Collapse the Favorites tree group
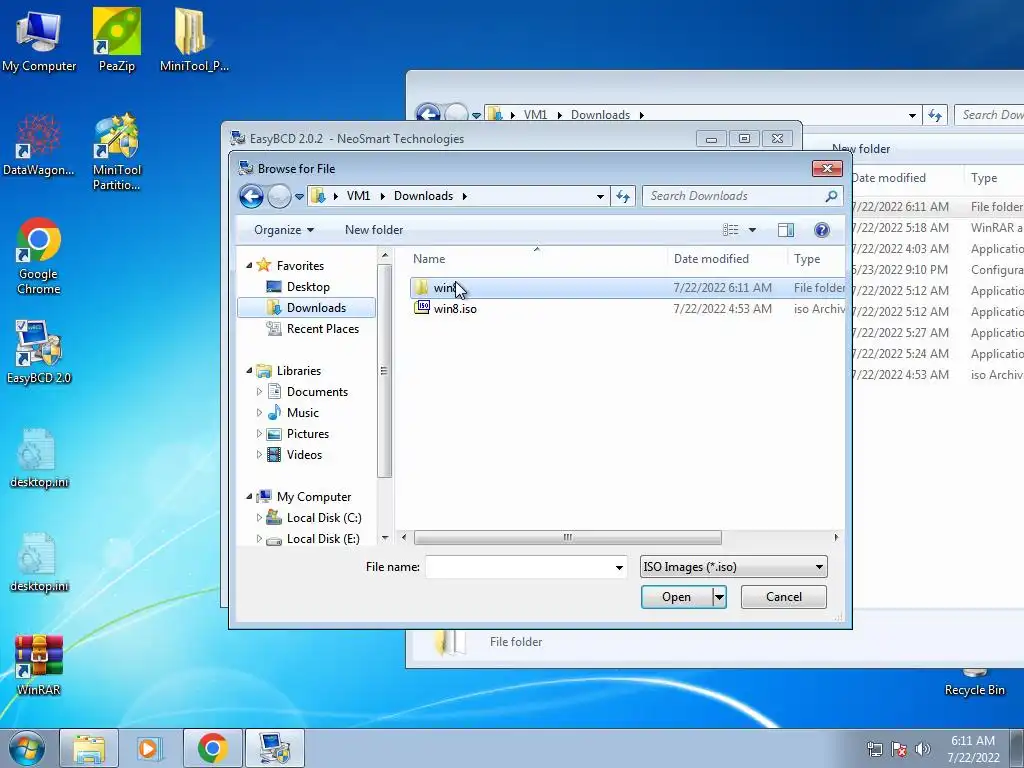Image resolution: width=1024 pixels, height=768 pixels. point(249,266)
